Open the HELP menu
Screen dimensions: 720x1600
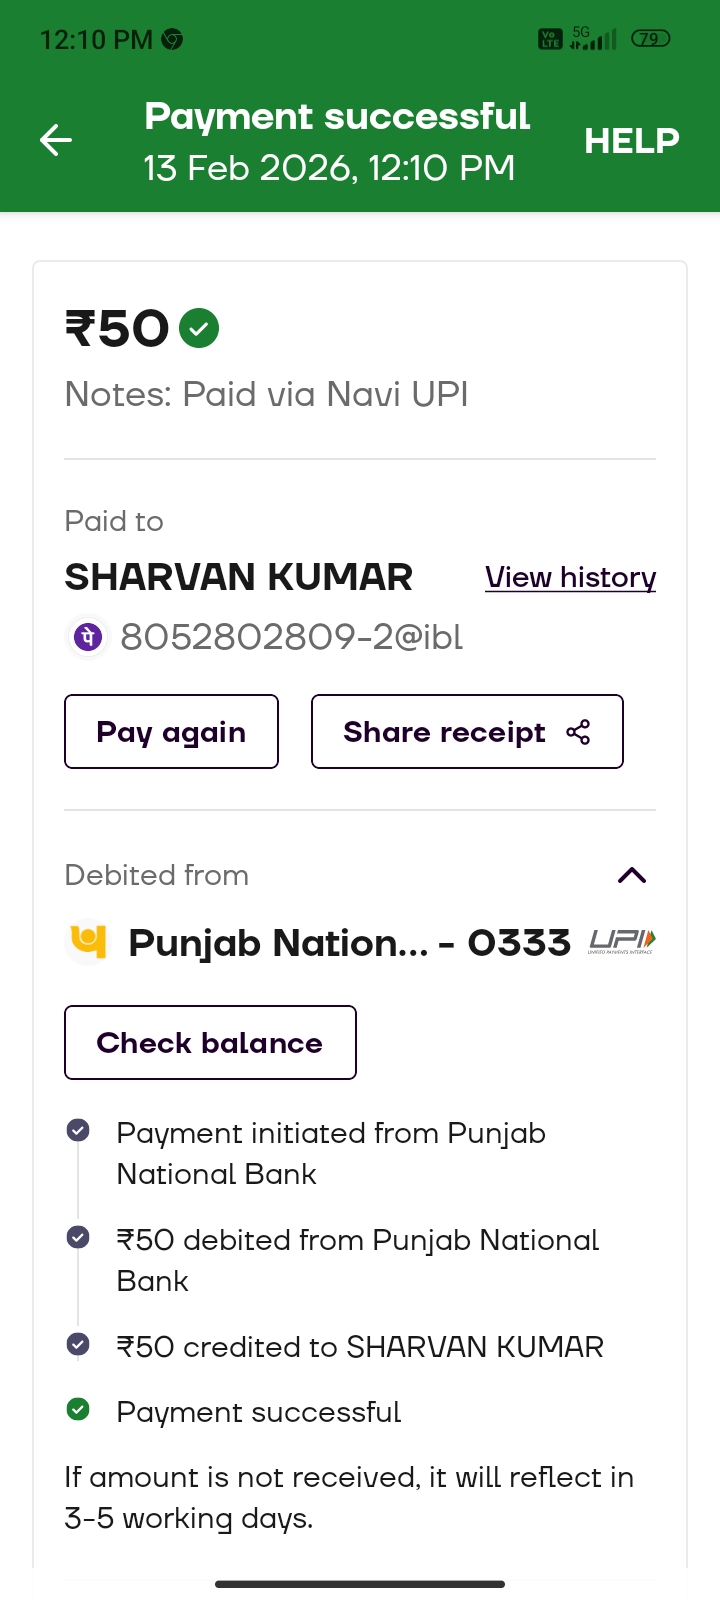click(631, 141)
